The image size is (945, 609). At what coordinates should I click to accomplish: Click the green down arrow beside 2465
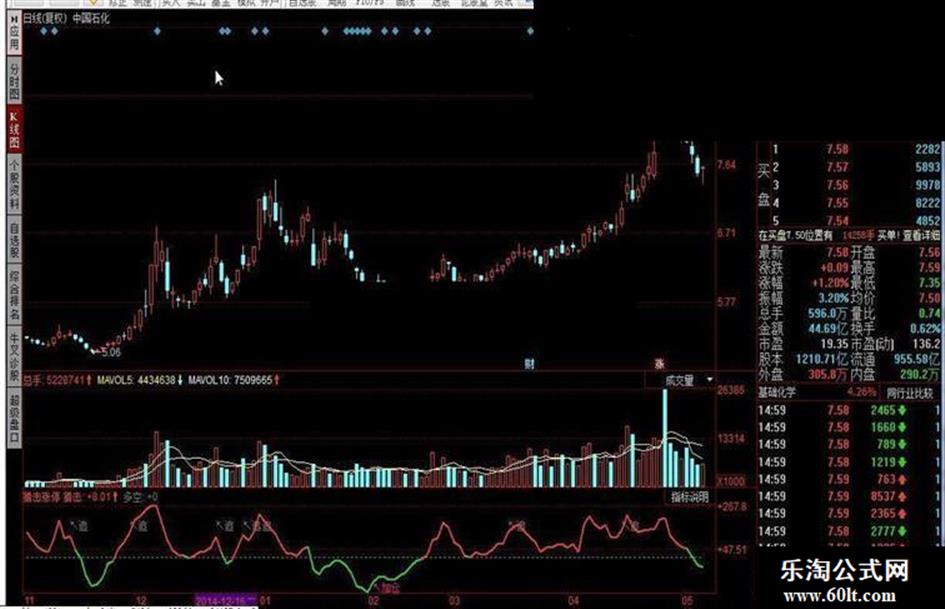coord(902,411)
